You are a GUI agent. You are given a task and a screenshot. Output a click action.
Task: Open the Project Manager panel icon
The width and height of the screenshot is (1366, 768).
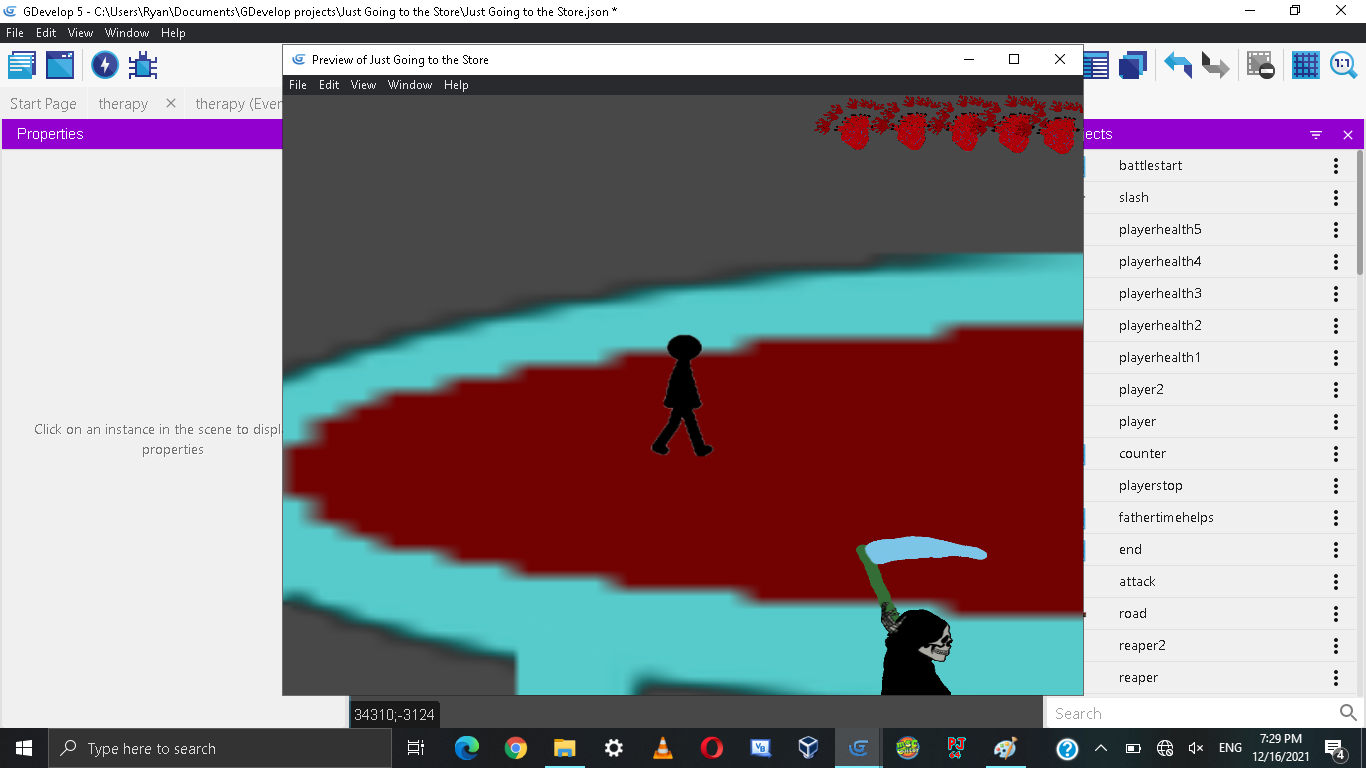[22, 65]
